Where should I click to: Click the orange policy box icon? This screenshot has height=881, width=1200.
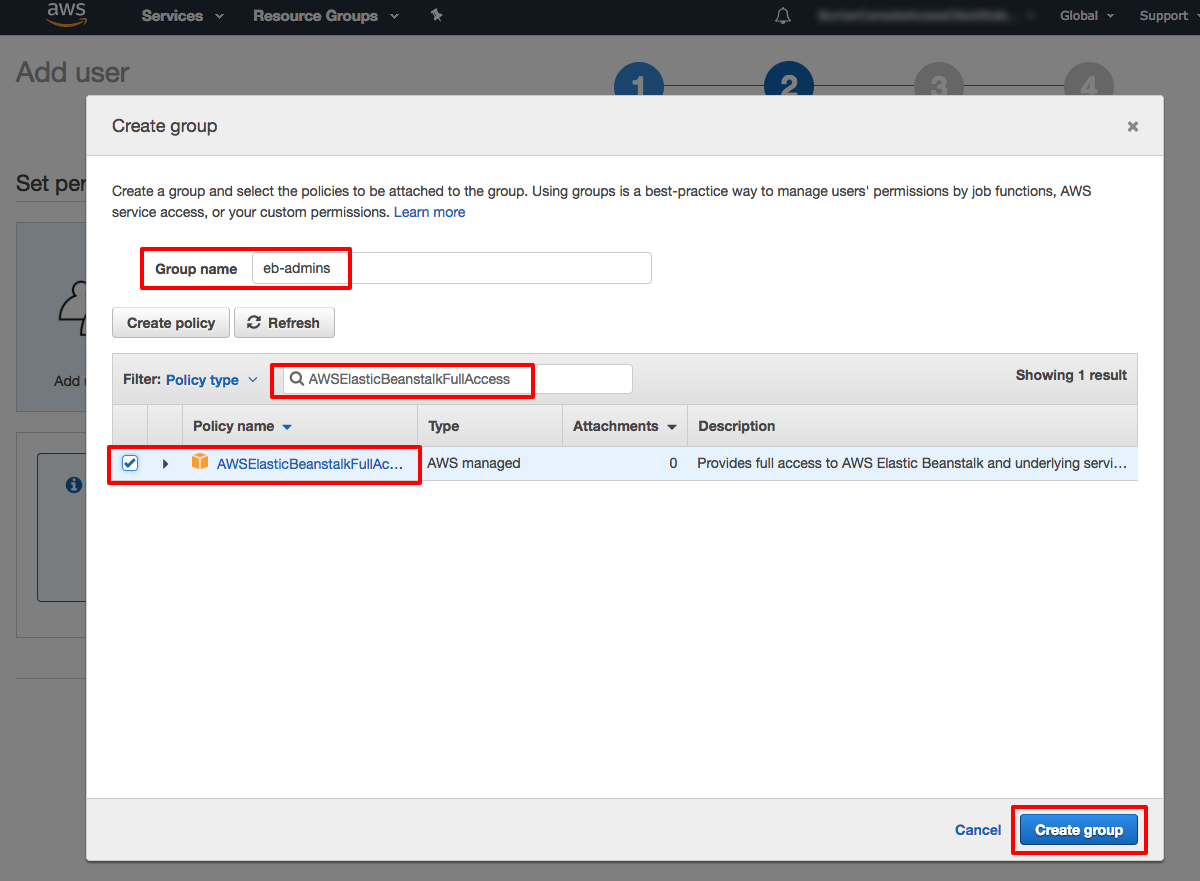[200, 462]
